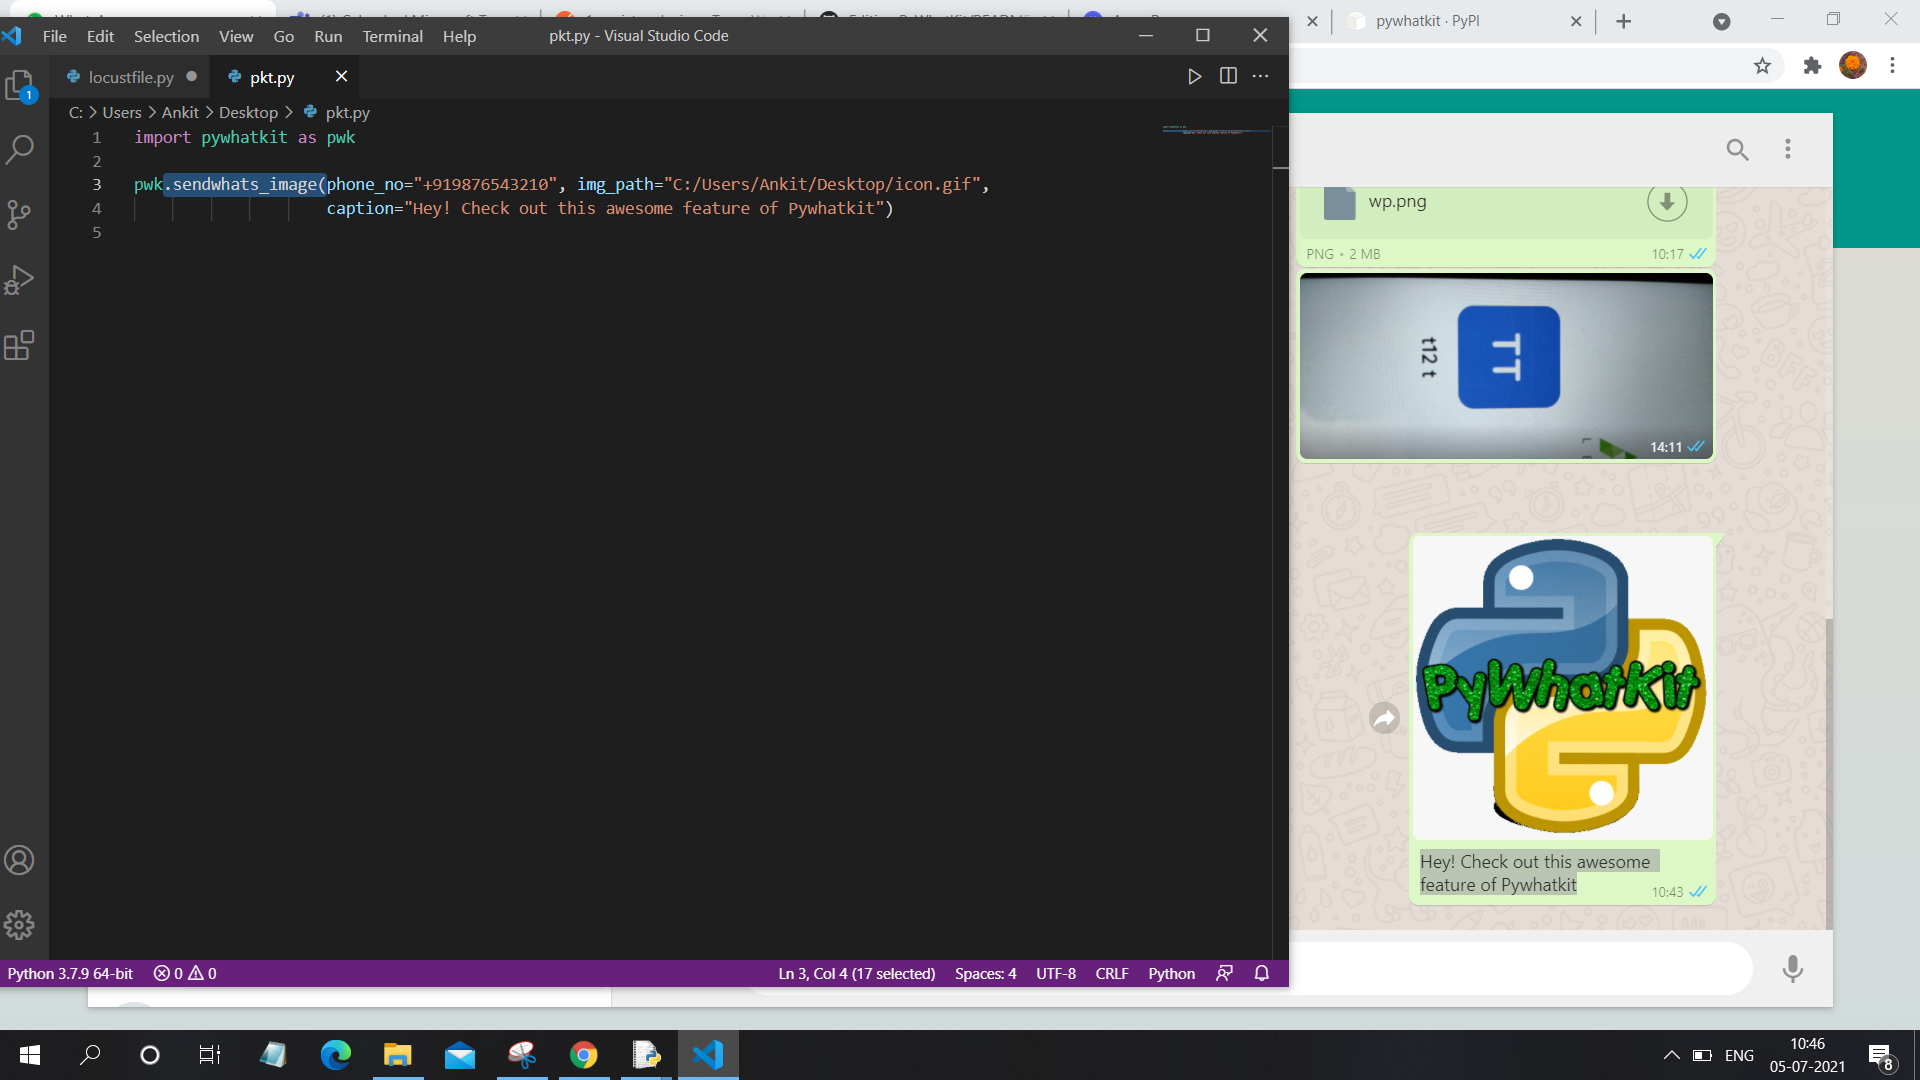
Task: Open Windows taskbar search
Action: pos(90,1055)
